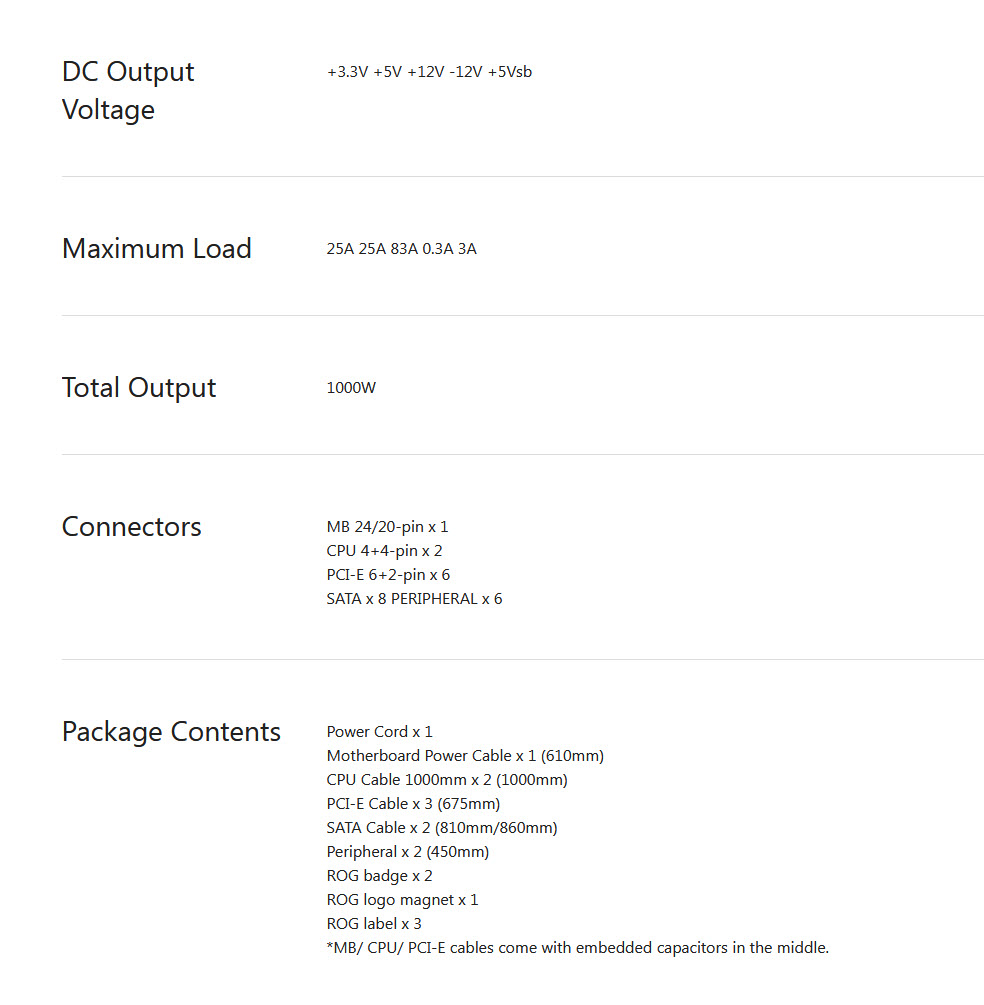Click the CPU Cable 1000mm entry
Viewport: 984px width, 1005px height.
(446, 780)
